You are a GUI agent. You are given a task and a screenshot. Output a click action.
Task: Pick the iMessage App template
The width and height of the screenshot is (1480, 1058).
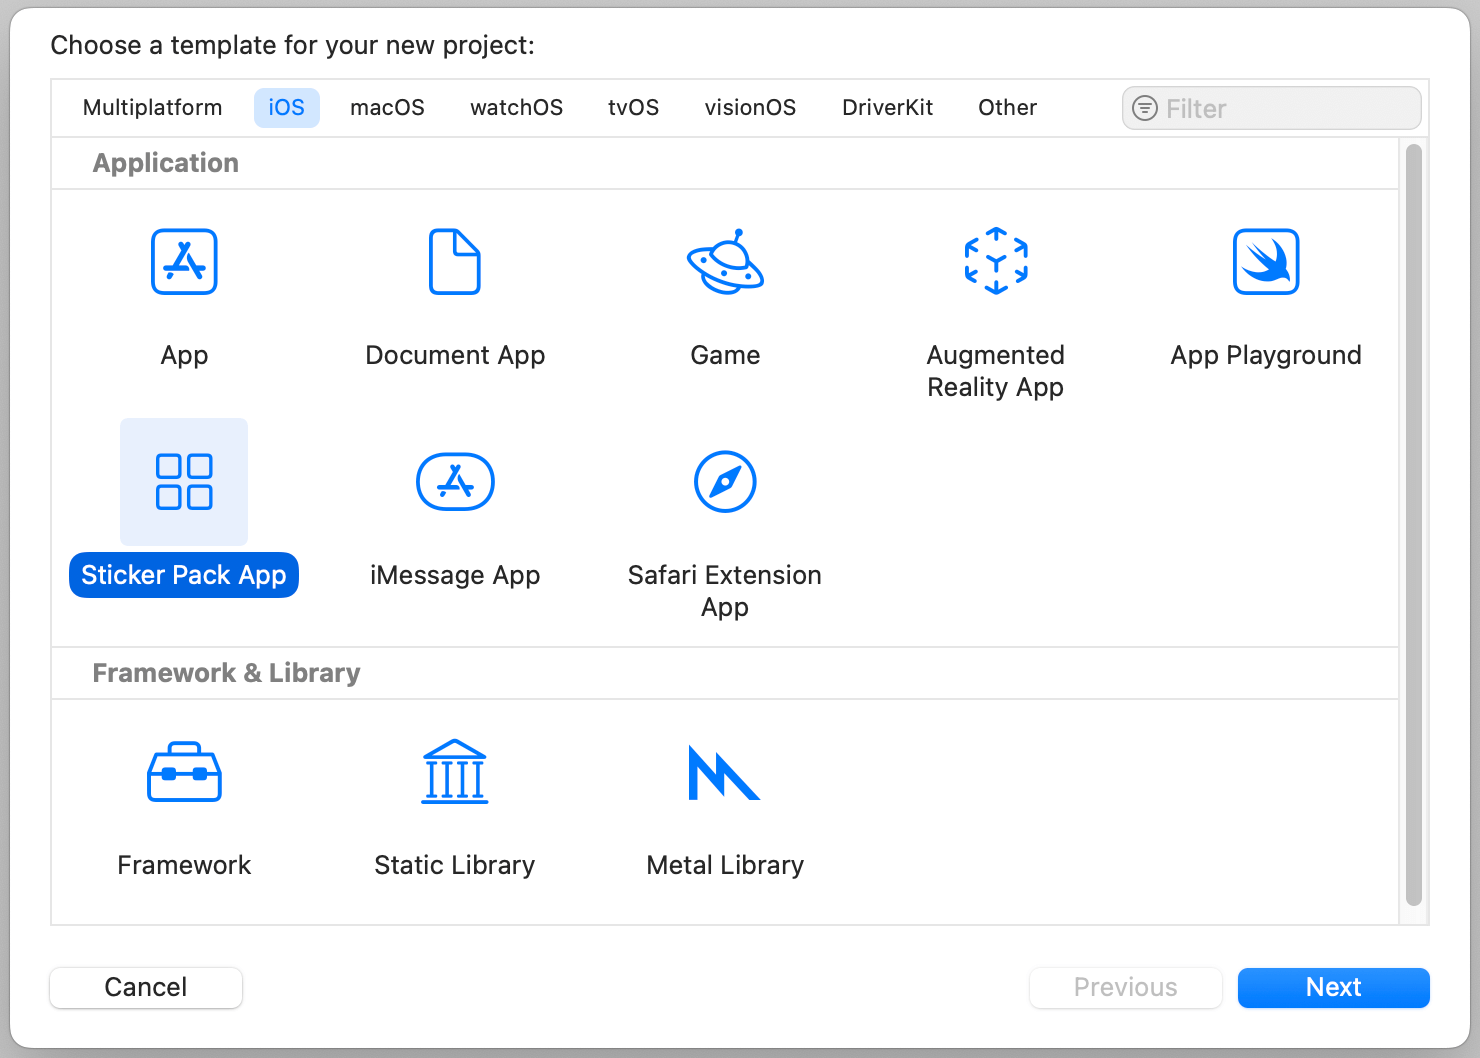(x=455, y=482)
